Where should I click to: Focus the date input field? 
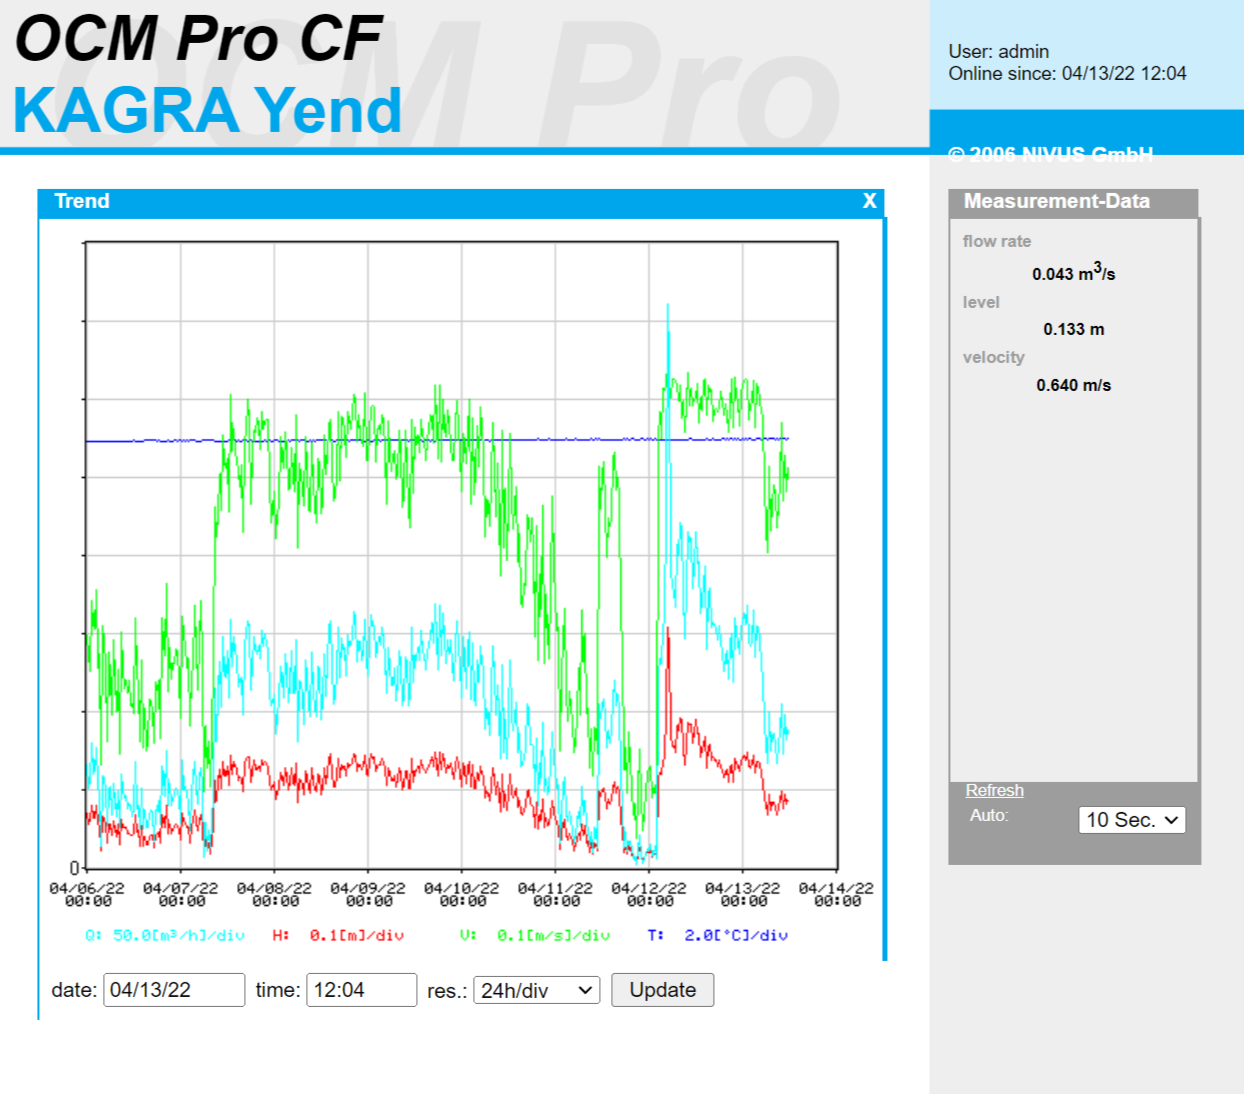click(174, 990)
